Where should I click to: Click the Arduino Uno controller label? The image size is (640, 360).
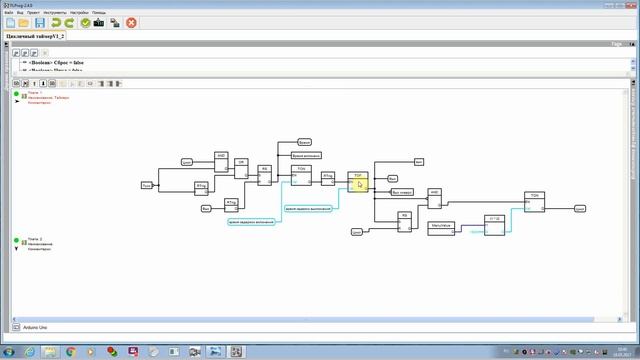point(35,328)
